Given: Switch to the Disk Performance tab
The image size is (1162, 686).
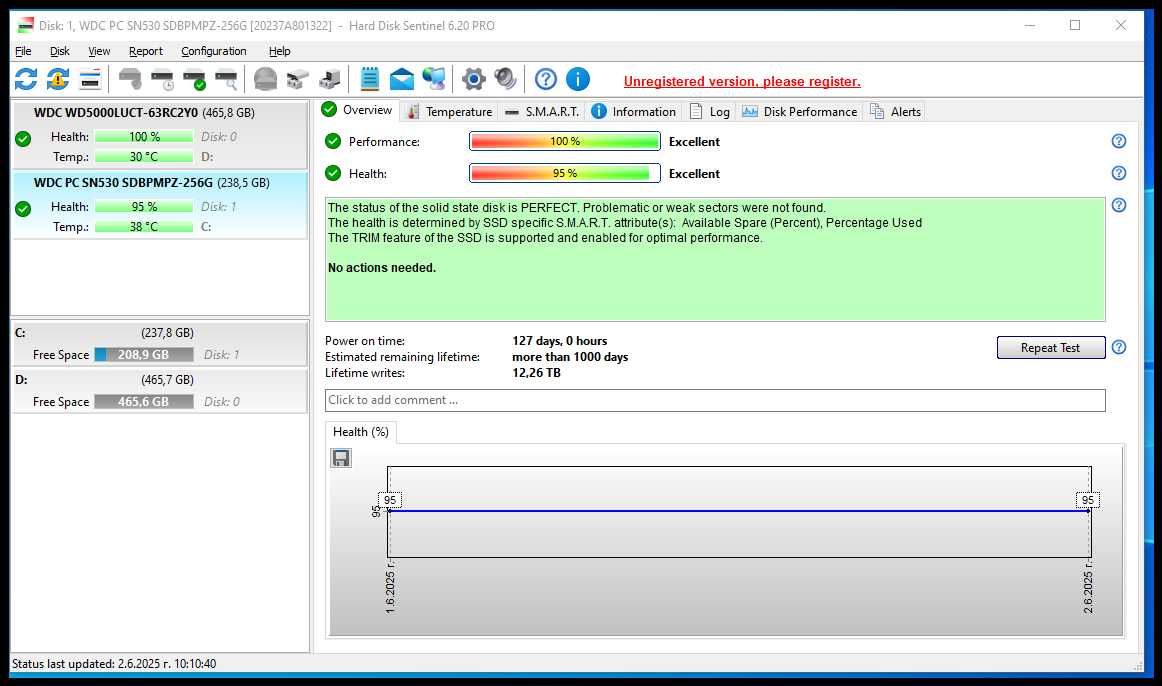Looking at the screenshot, I should coord(800,111).
